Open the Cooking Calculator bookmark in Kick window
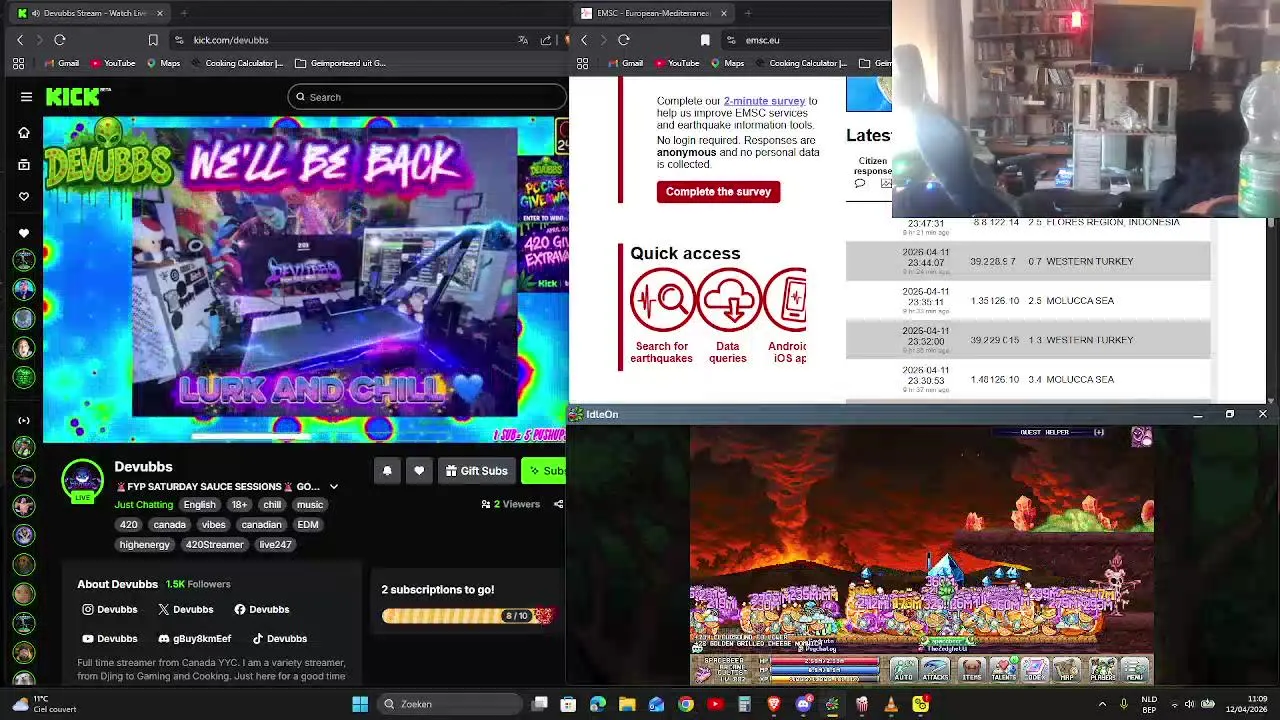Image resolution: width=1280 pixels, height=720 pixels. [237, 63]
